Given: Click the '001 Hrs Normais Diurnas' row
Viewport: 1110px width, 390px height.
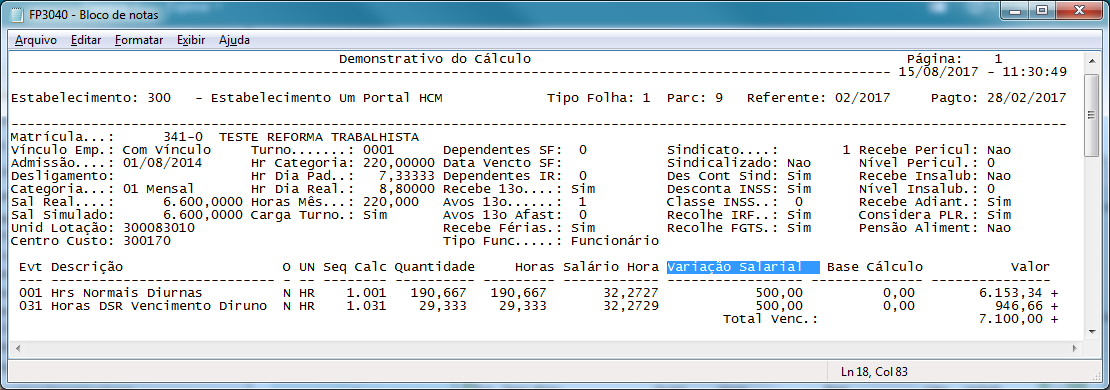Looking at the screenshot, I should click(x=539, y=293).
